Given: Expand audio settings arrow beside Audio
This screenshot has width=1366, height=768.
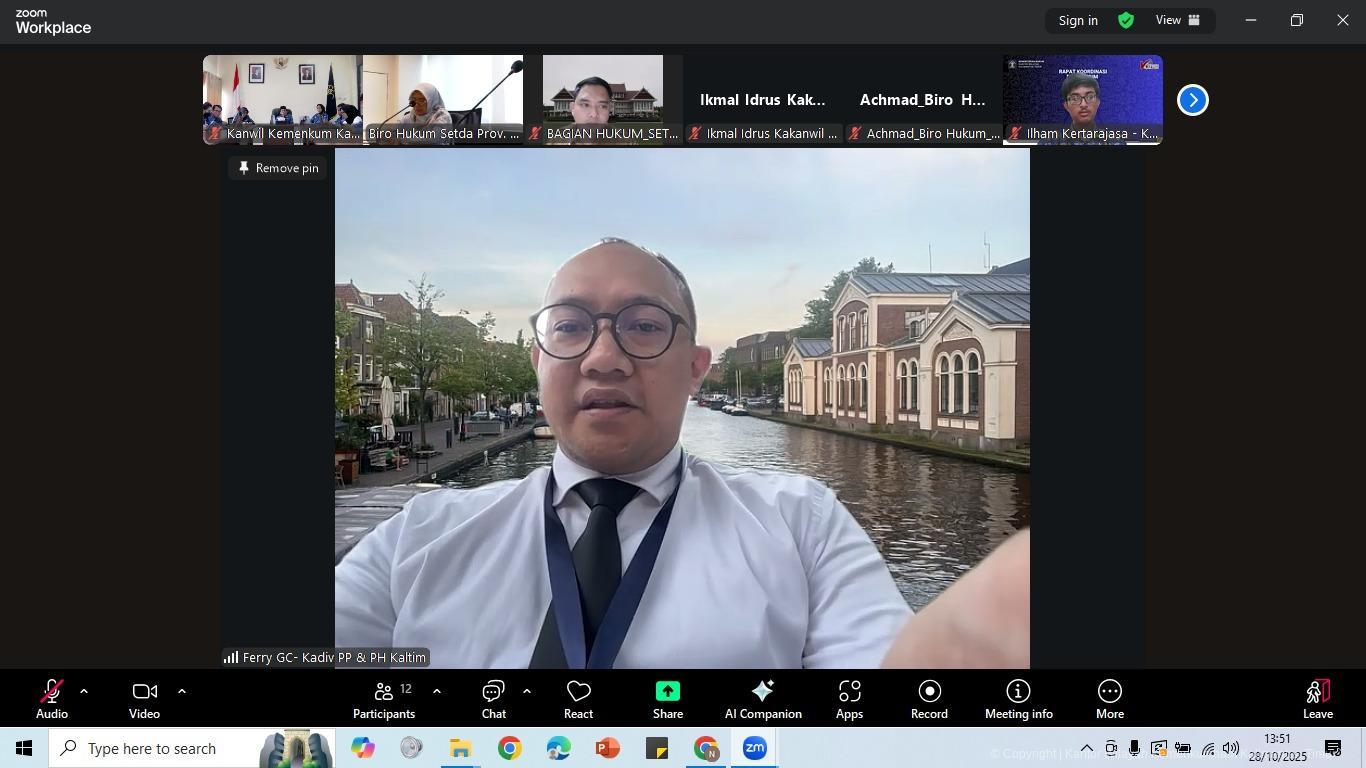Looking at the screenshot, I should point(84,691).
